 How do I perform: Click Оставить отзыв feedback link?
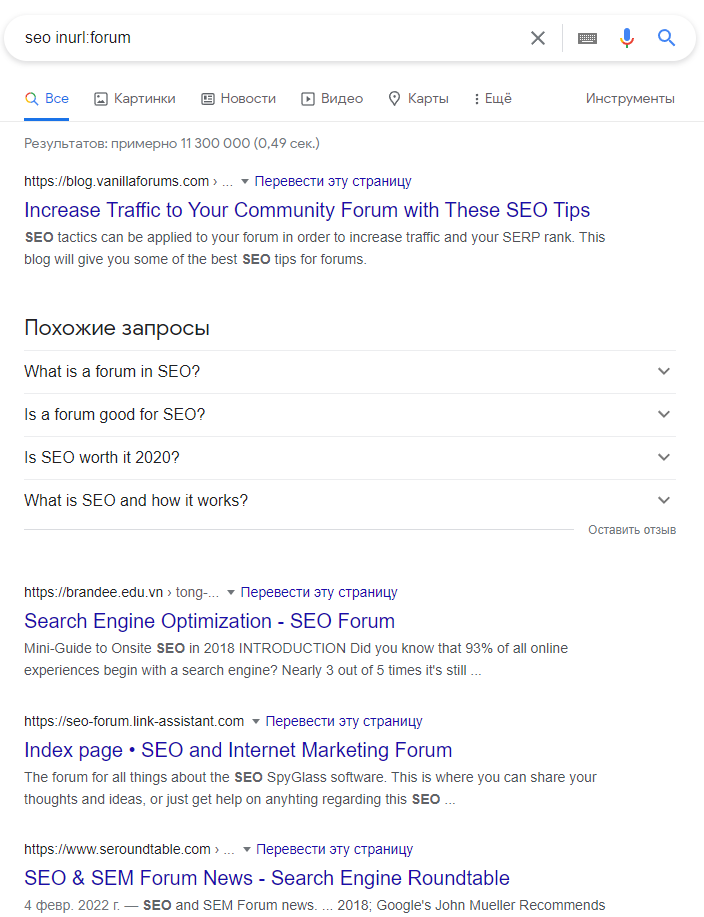click(632, 530)
